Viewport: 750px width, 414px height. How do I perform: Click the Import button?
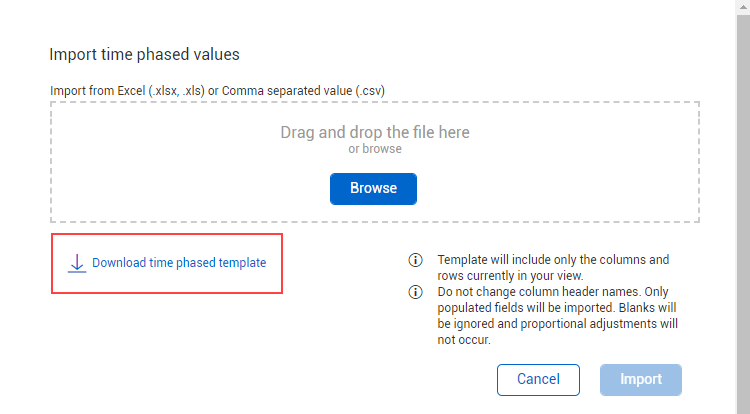(x=640, y=379)
